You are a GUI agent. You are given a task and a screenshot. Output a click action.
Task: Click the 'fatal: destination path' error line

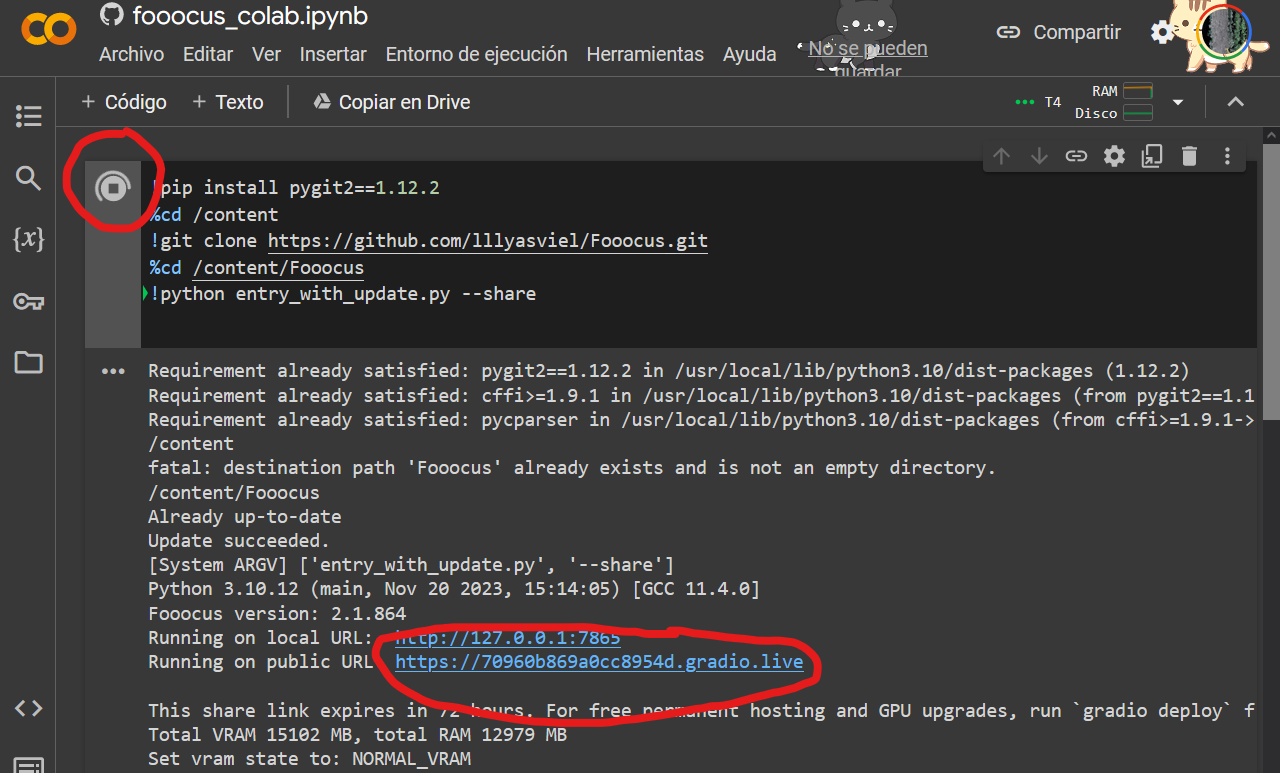click(x=572, y=468)
